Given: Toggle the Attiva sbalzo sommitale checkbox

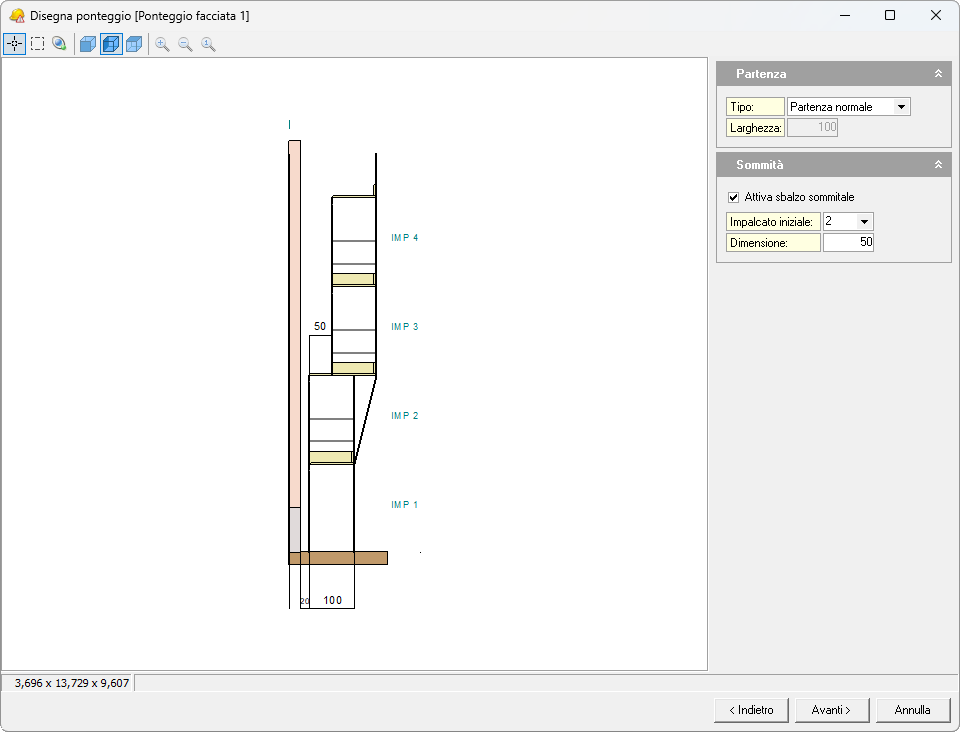Looking at the screenshot, I should [734, 197].
